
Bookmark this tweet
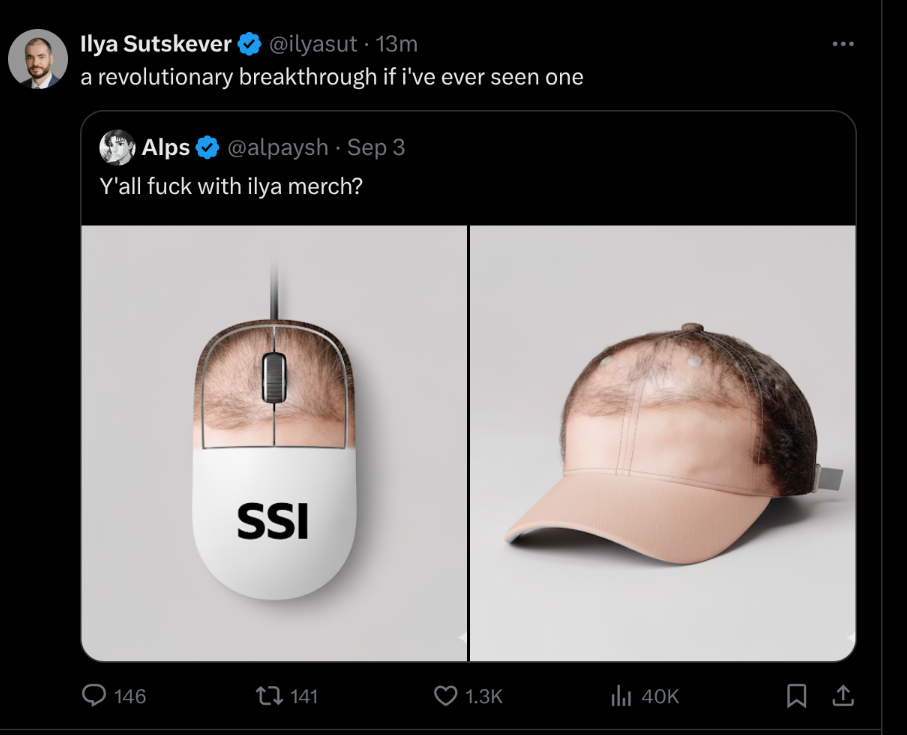(797, 695)
